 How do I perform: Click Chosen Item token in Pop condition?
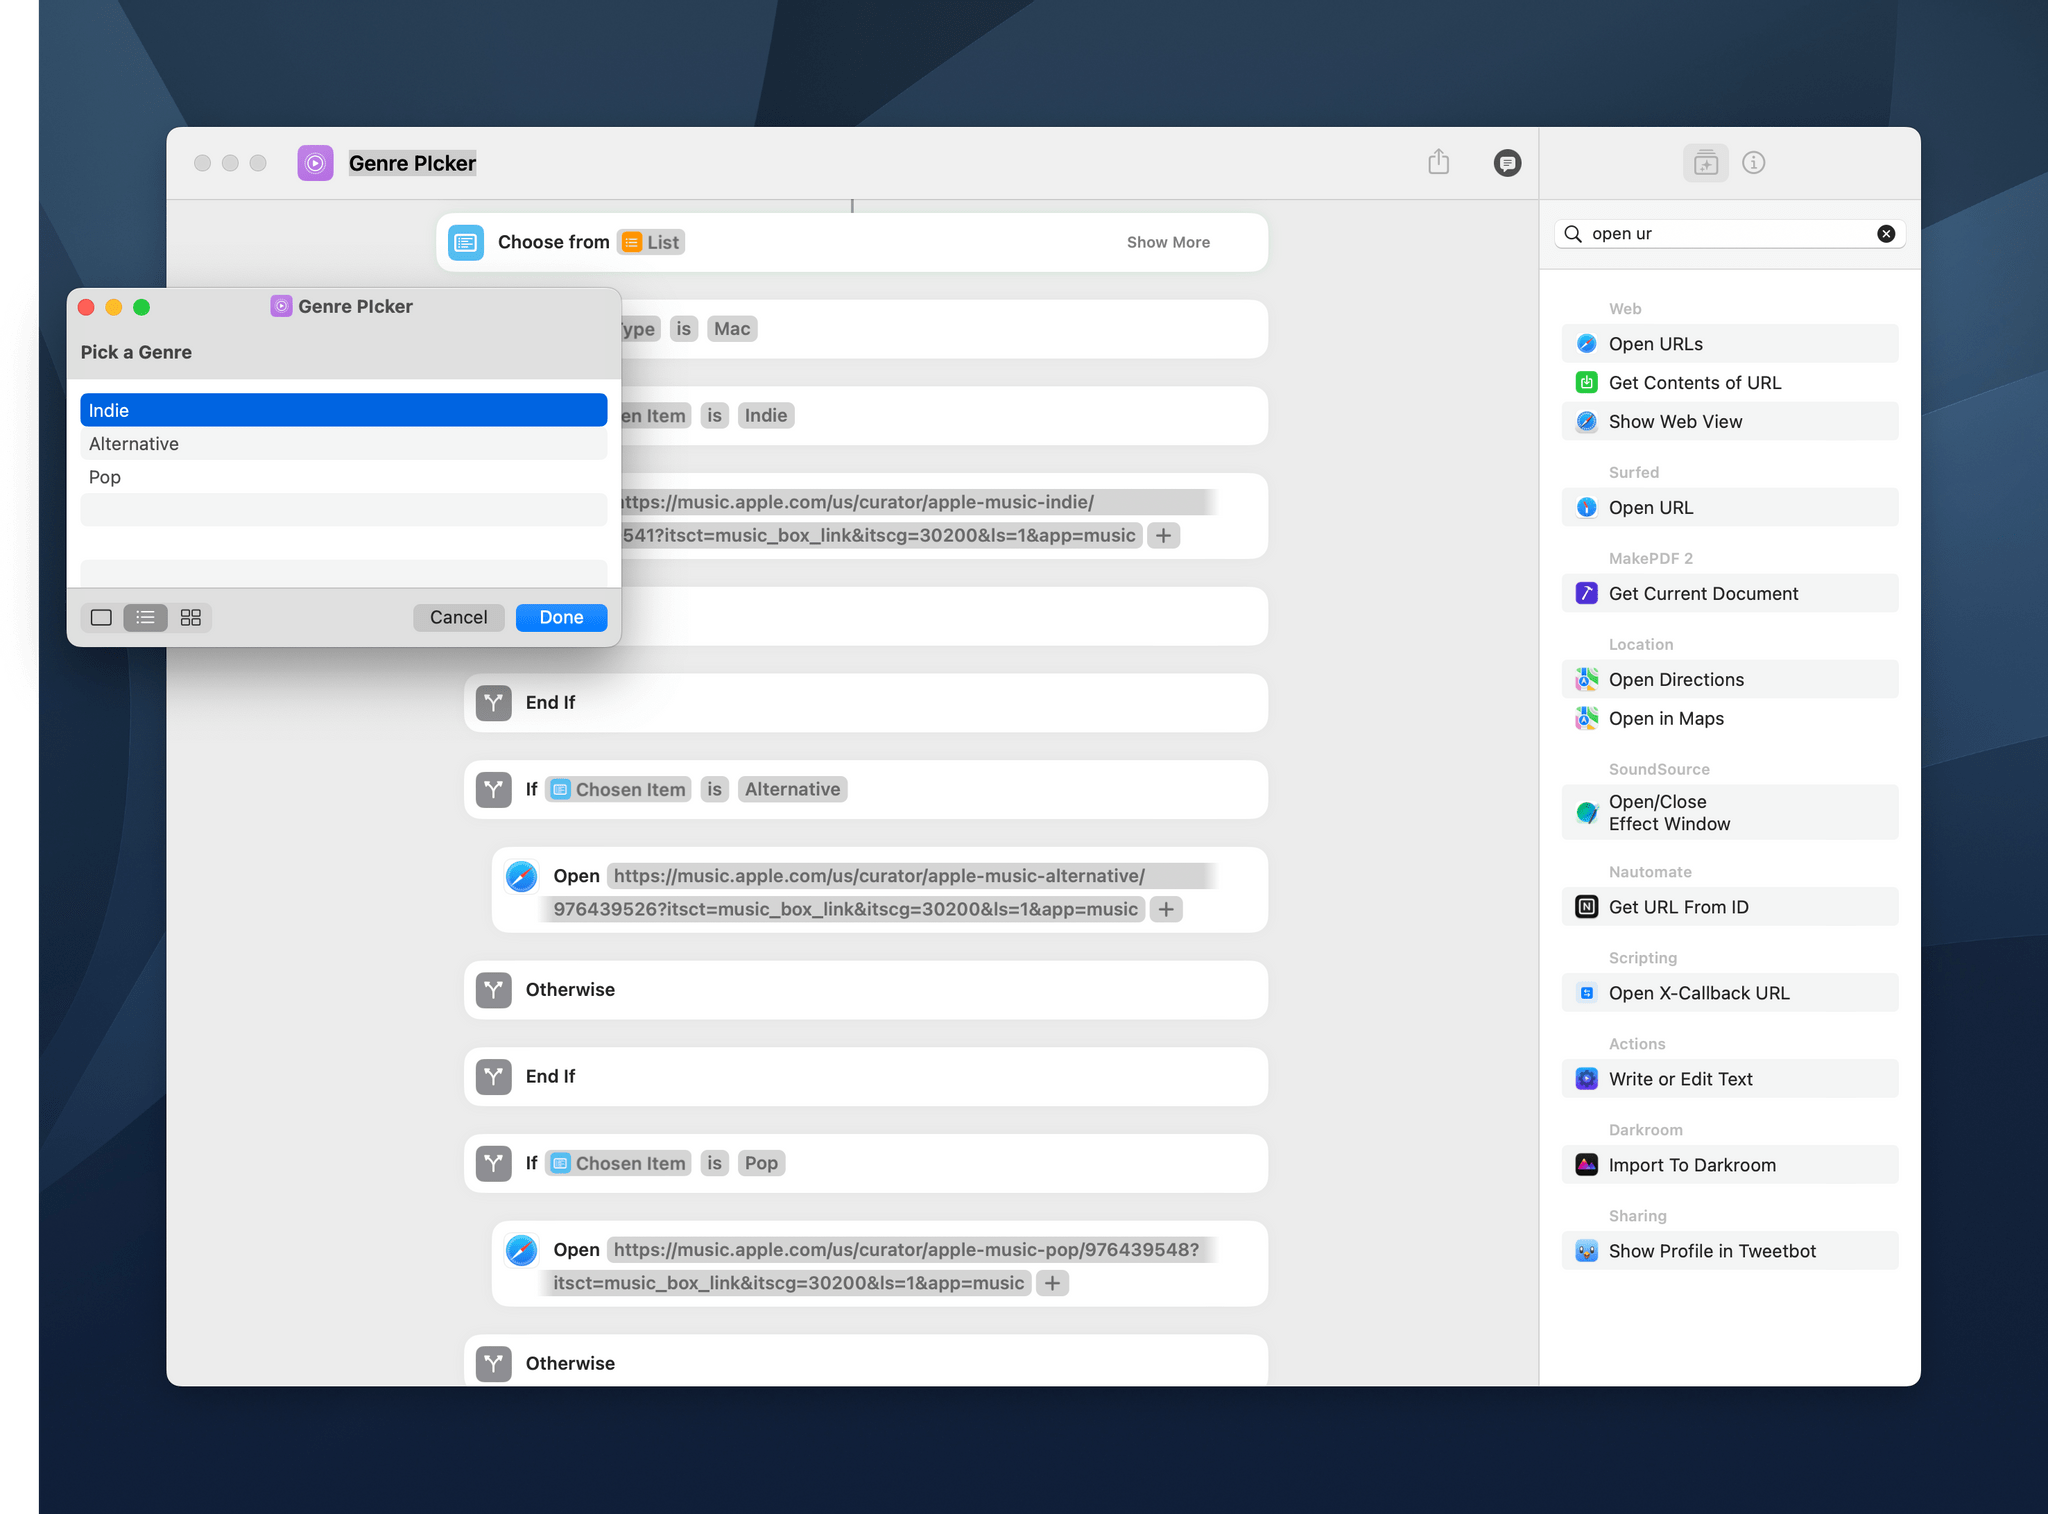[x=619, y=1164]
